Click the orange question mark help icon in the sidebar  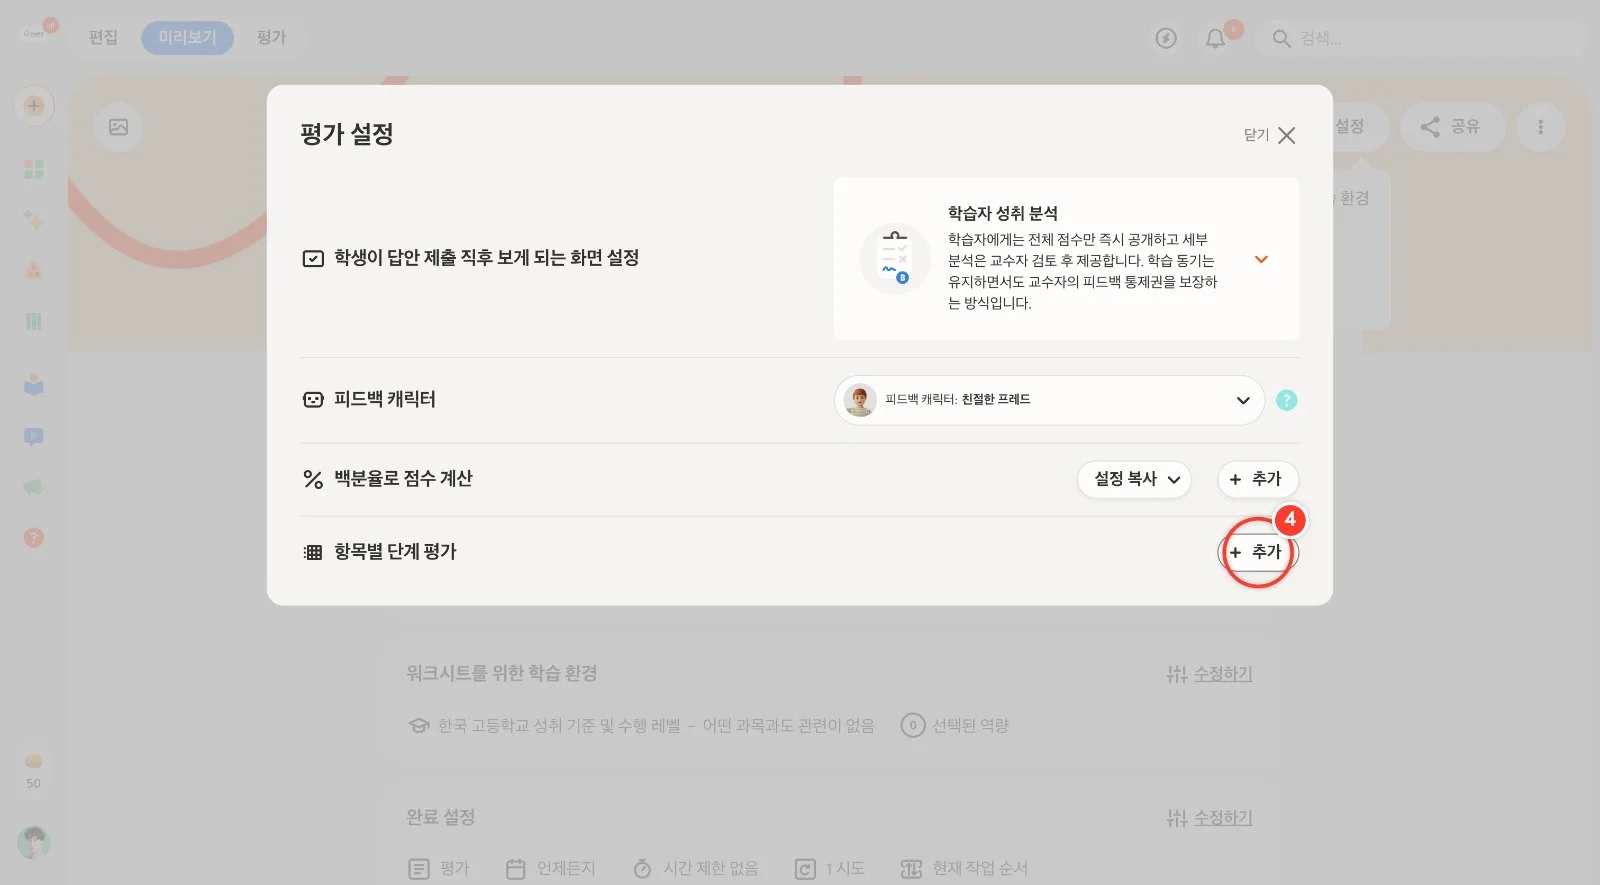[34, 538]
